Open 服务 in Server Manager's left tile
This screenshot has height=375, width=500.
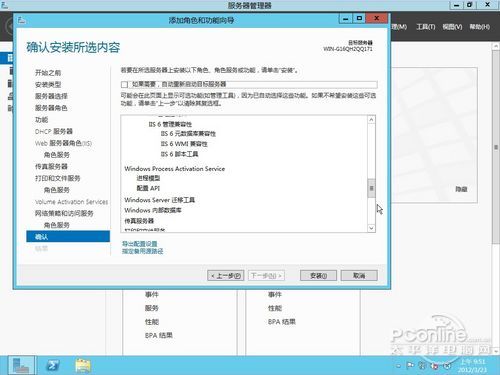(x=152, y=308)
